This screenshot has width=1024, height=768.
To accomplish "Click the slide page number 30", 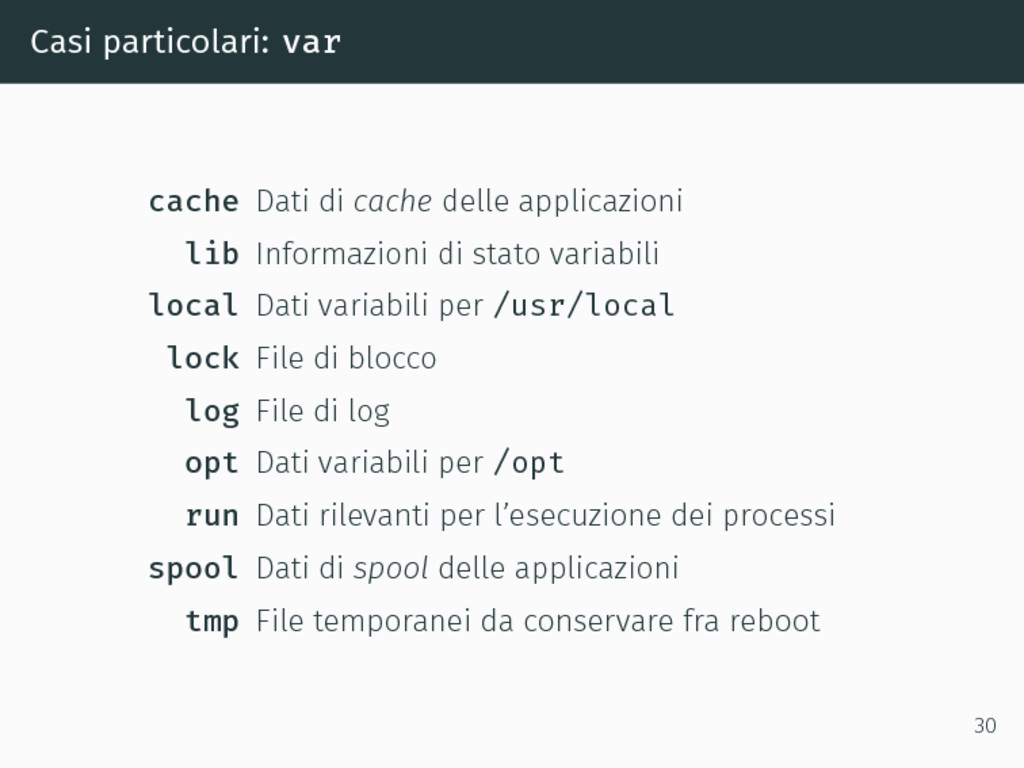I will (x=985, y=726).
